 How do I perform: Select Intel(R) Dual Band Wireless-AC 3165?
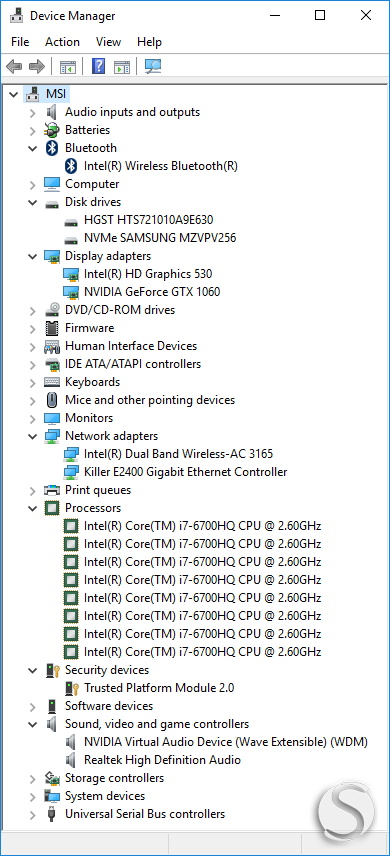[178, 454]
